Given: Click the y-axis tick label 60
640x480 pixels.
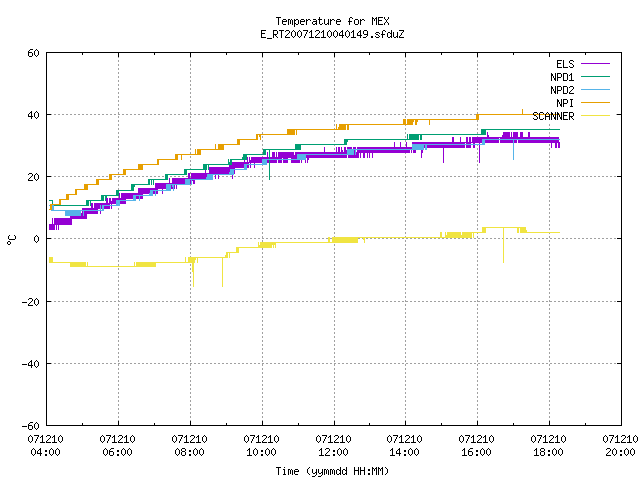Looking at the screenshot, I should (33, 53).
